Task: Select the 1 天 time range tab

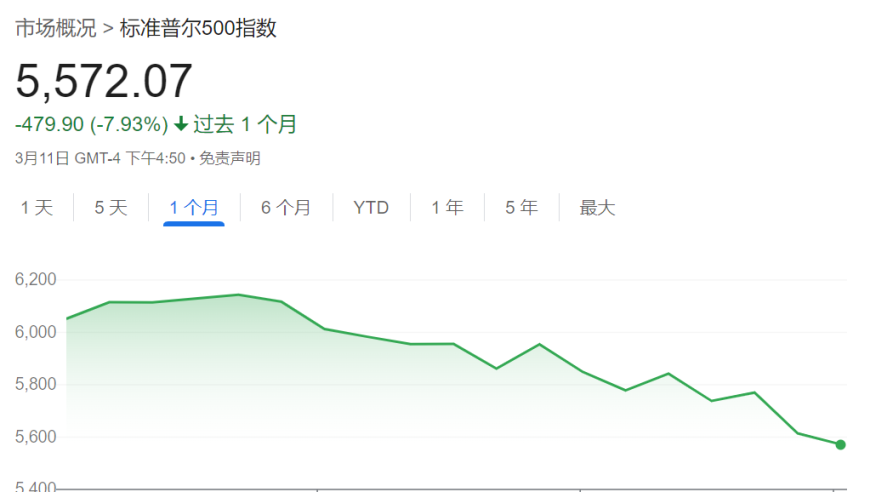Action: click(37, 208)
